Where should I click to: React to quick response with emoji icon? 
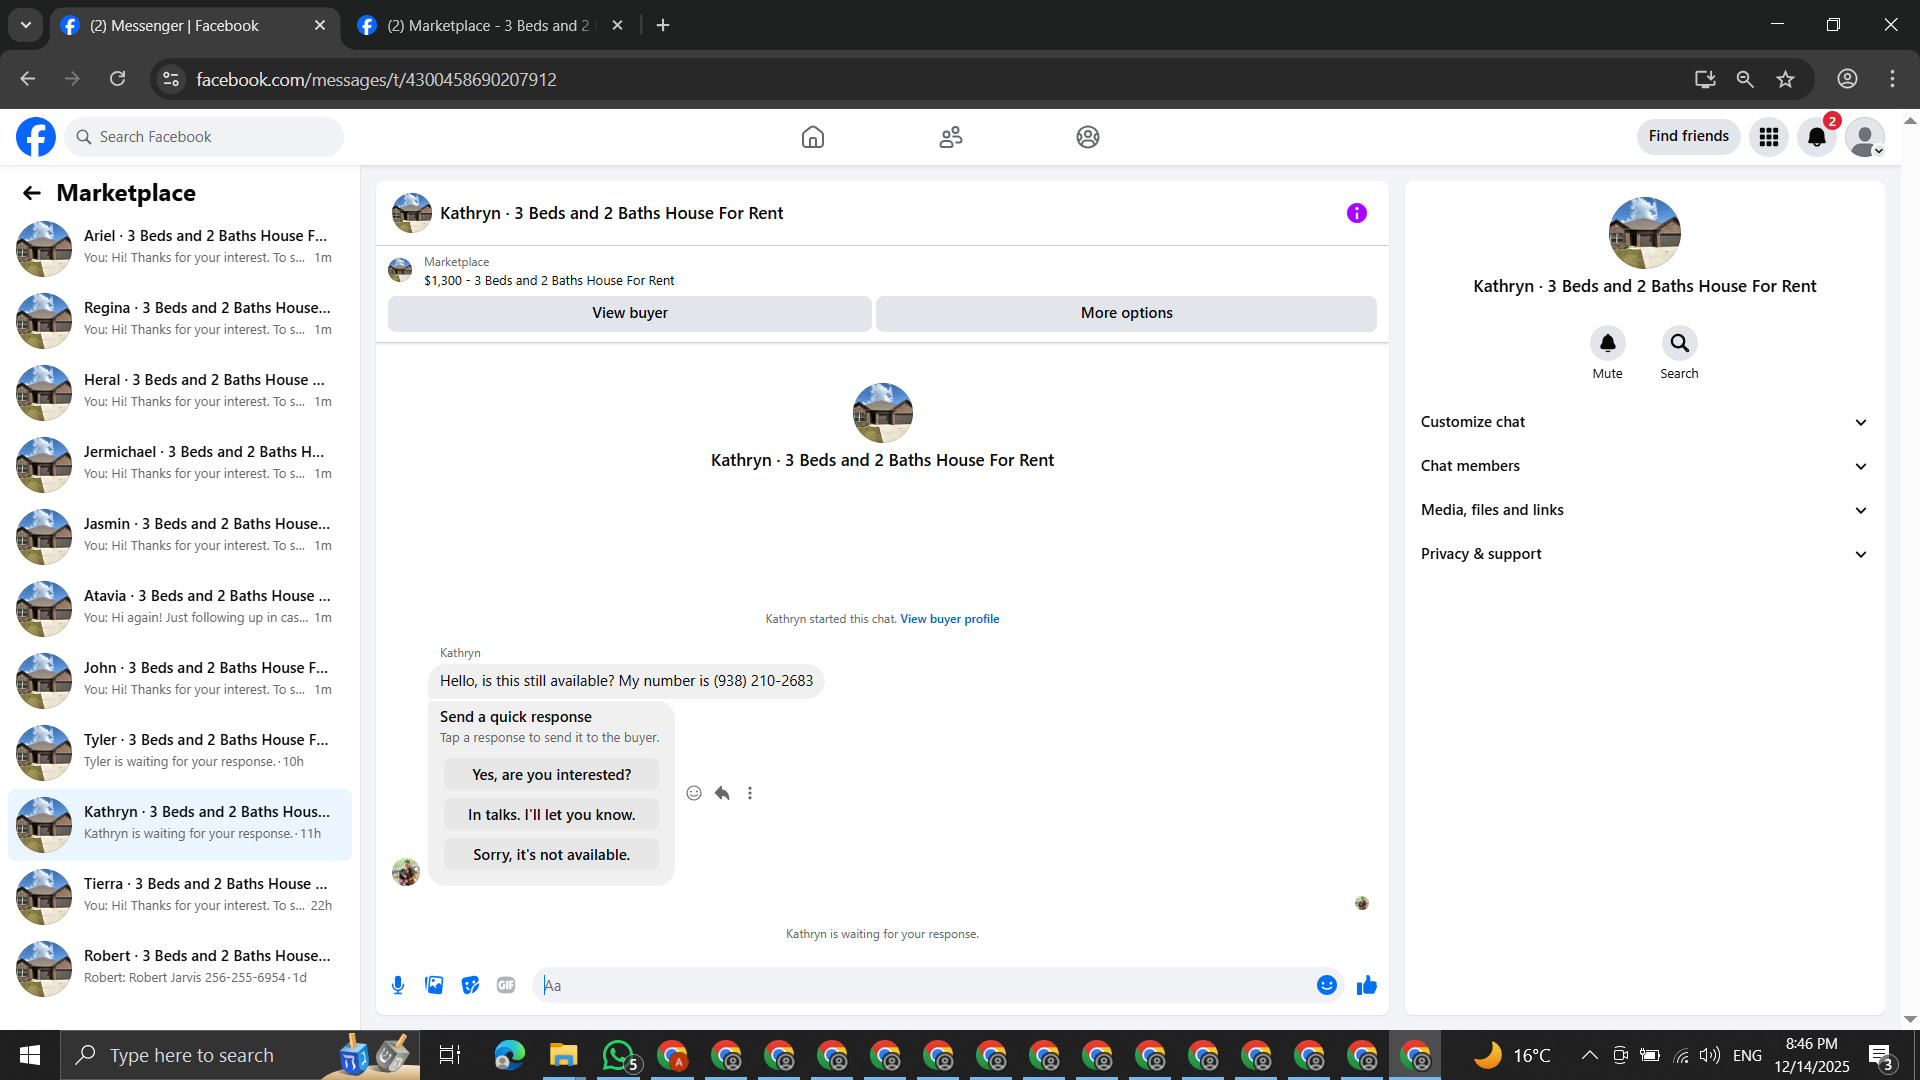click(694, 793)
